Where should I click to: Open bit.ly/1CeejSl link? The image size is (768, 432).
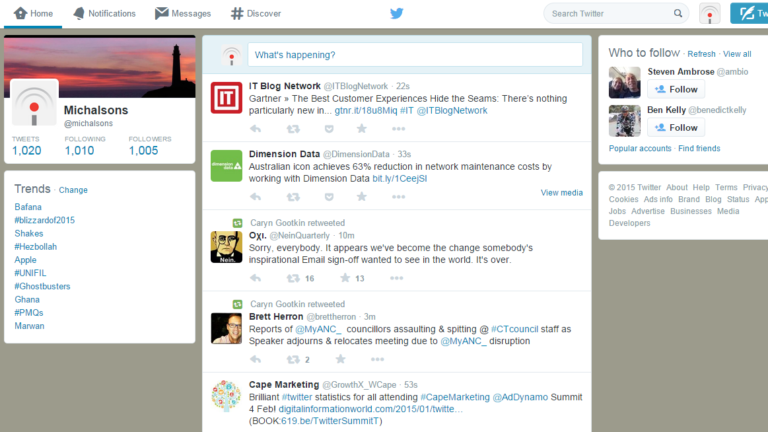pos(400,179)
